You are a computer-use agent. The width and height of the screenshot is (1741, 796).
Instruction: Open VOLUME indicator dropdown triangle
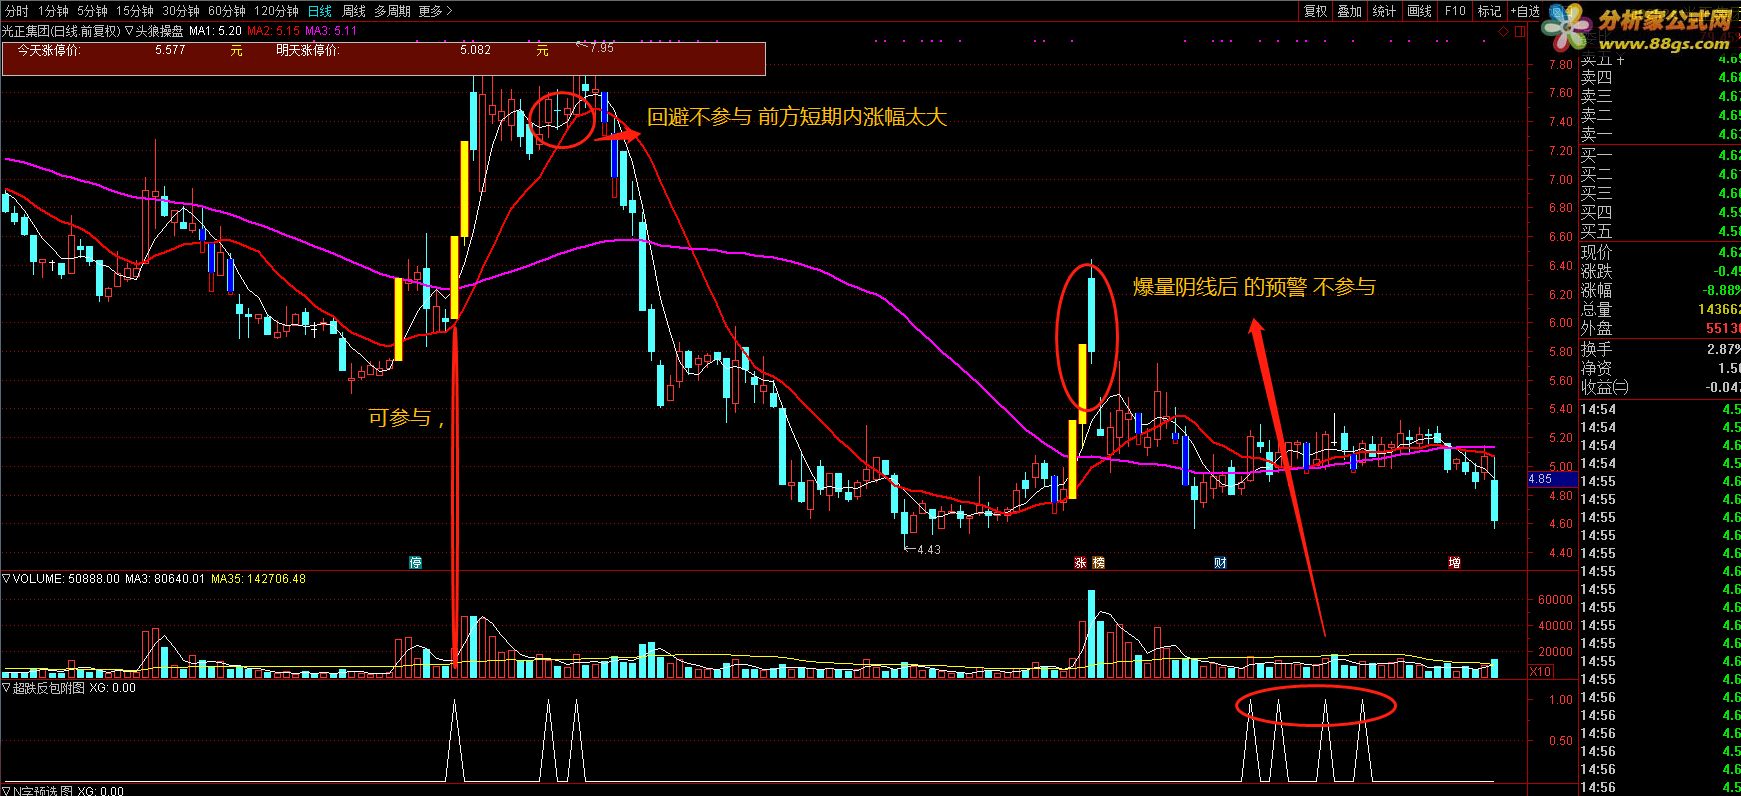click(x=6, y=578)
